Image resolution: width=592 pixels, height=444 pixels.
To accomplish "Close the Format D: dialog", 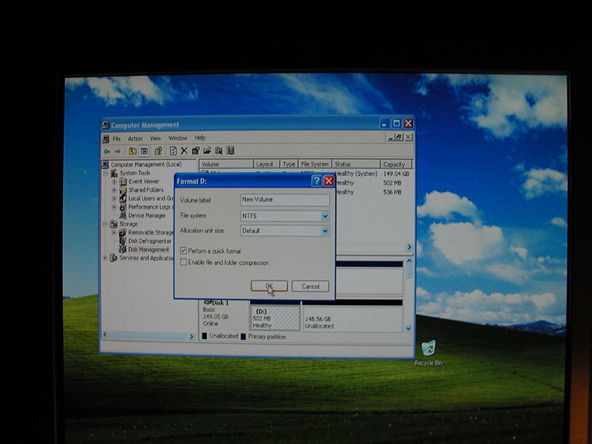I will [x=329, y=181].
